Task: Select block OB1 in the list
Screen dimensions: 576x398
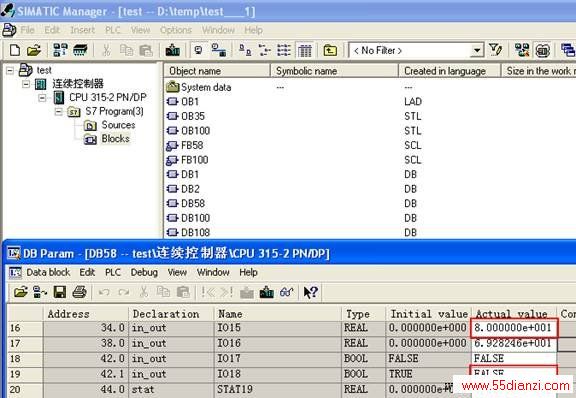Action: tap(183, 101)
